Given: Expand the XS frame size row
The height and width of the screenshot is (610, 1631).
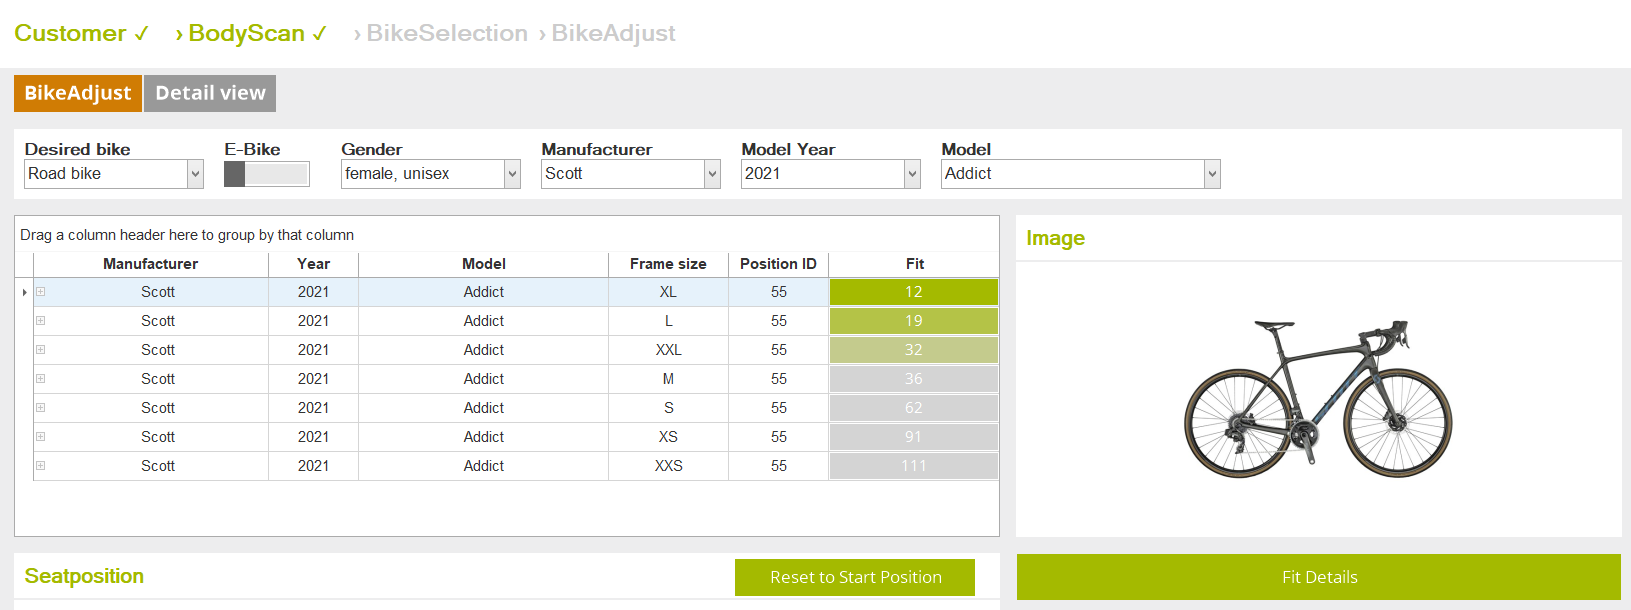Looking at the screenshot, I should pyautogui.click(x=41, y=437).
